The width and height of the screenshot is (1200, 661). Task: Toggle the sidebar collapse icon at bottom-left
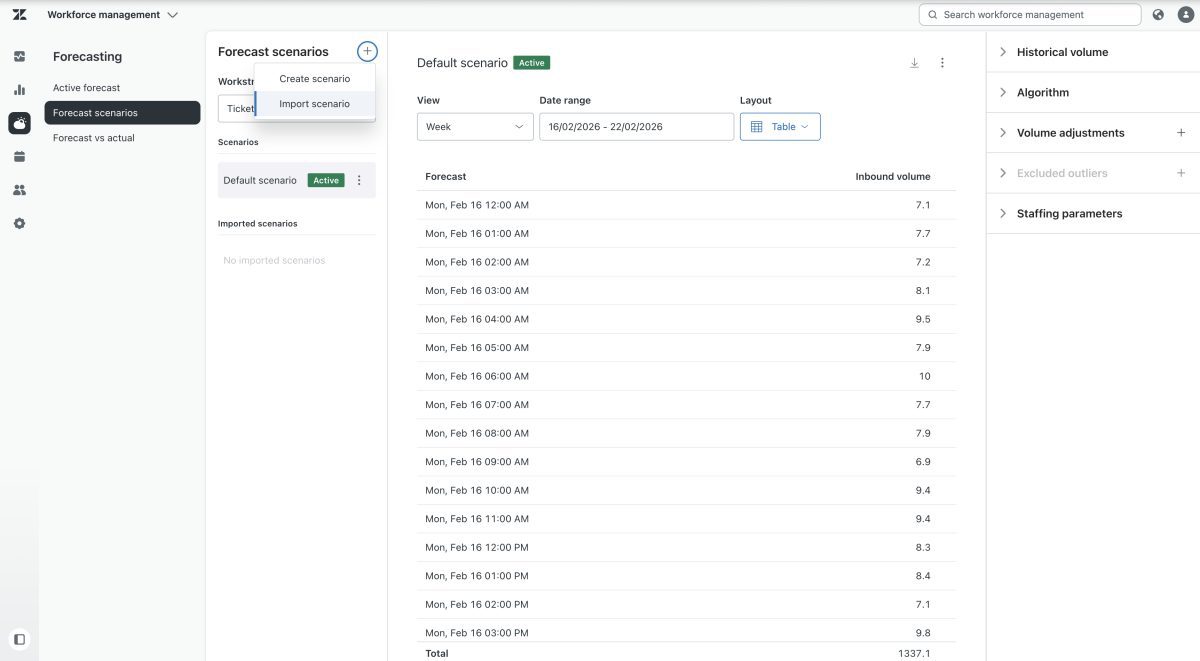[x=19, y=639]
